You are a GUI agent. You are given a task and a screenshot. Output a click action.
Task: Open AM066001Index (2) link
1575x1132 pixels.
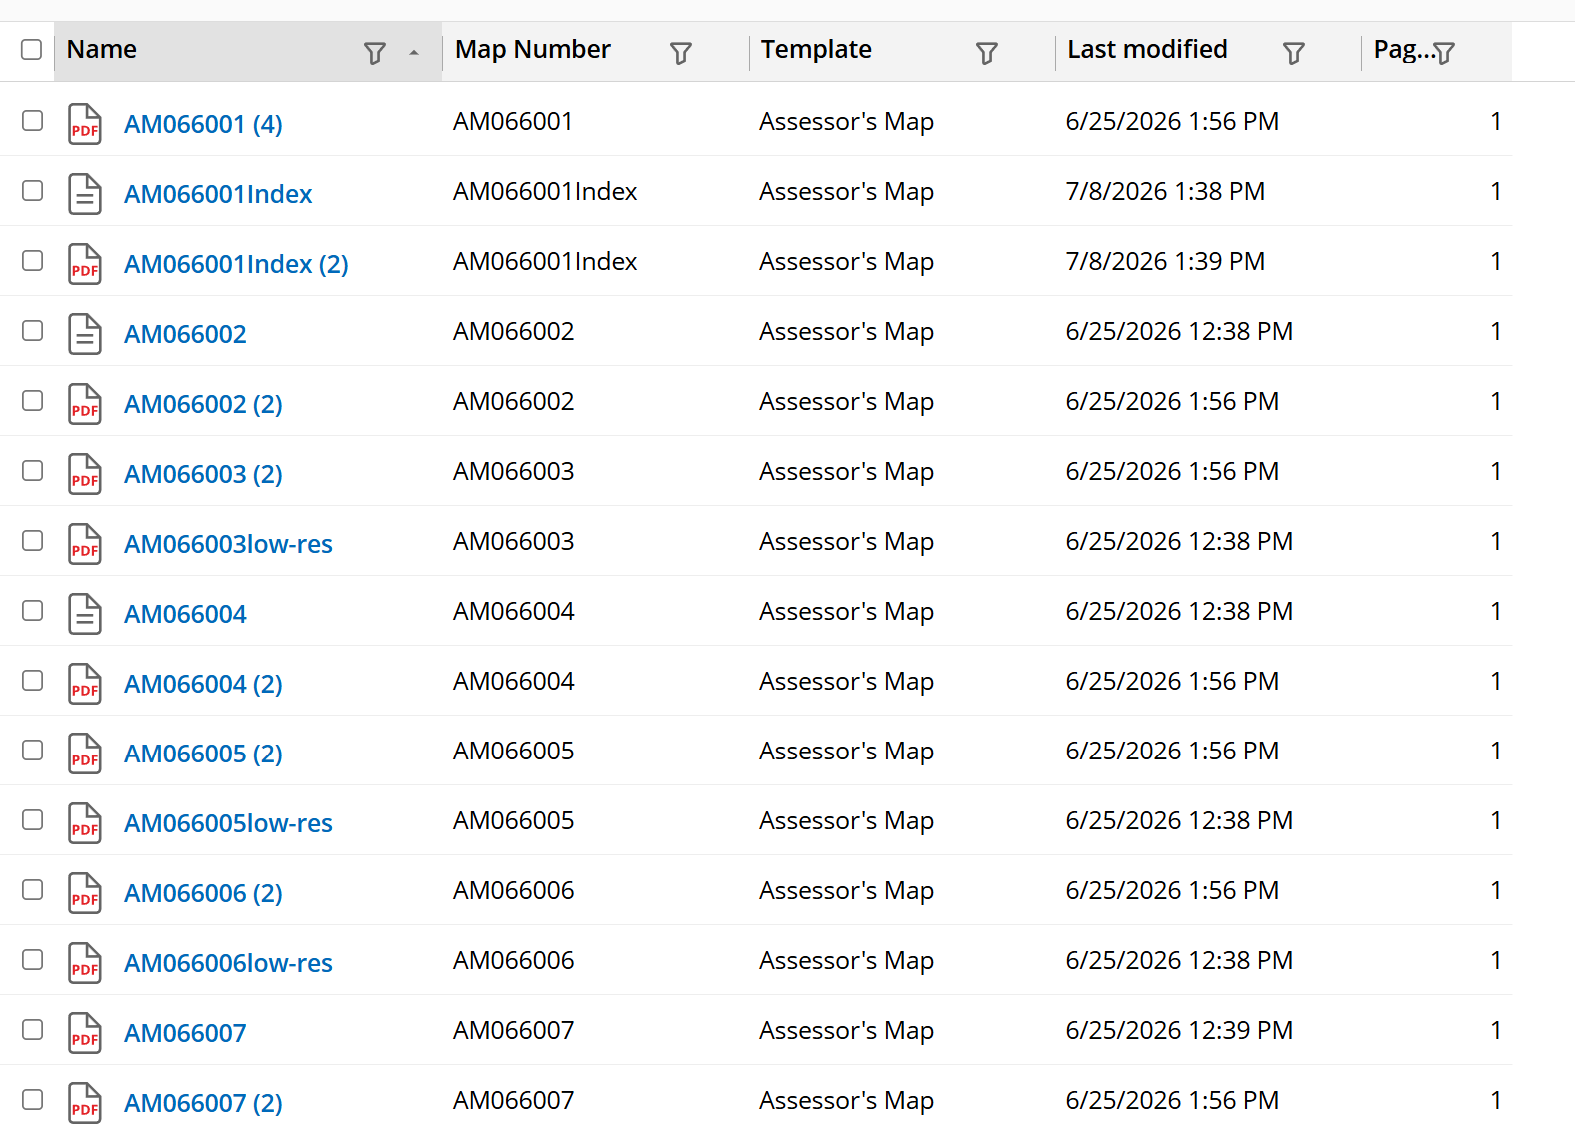(x=236, y=264)
